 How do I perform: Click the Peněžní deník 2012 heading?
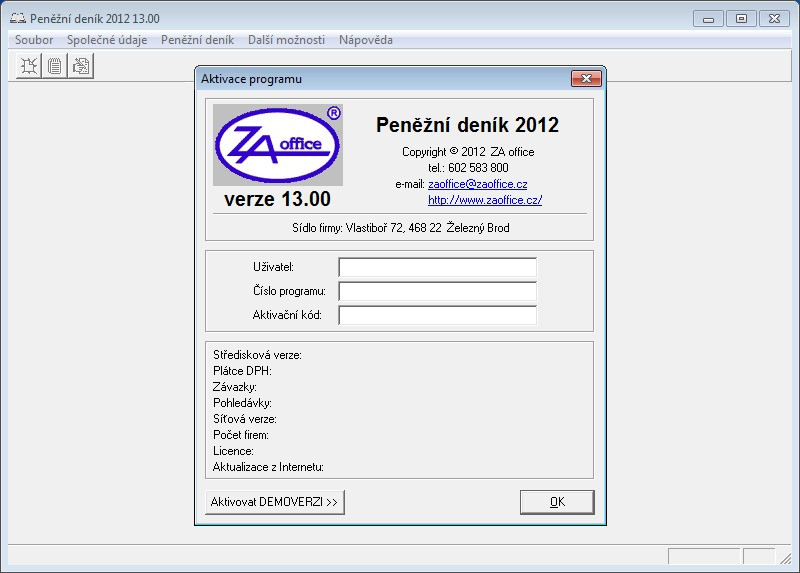click(x=467, y=125)
